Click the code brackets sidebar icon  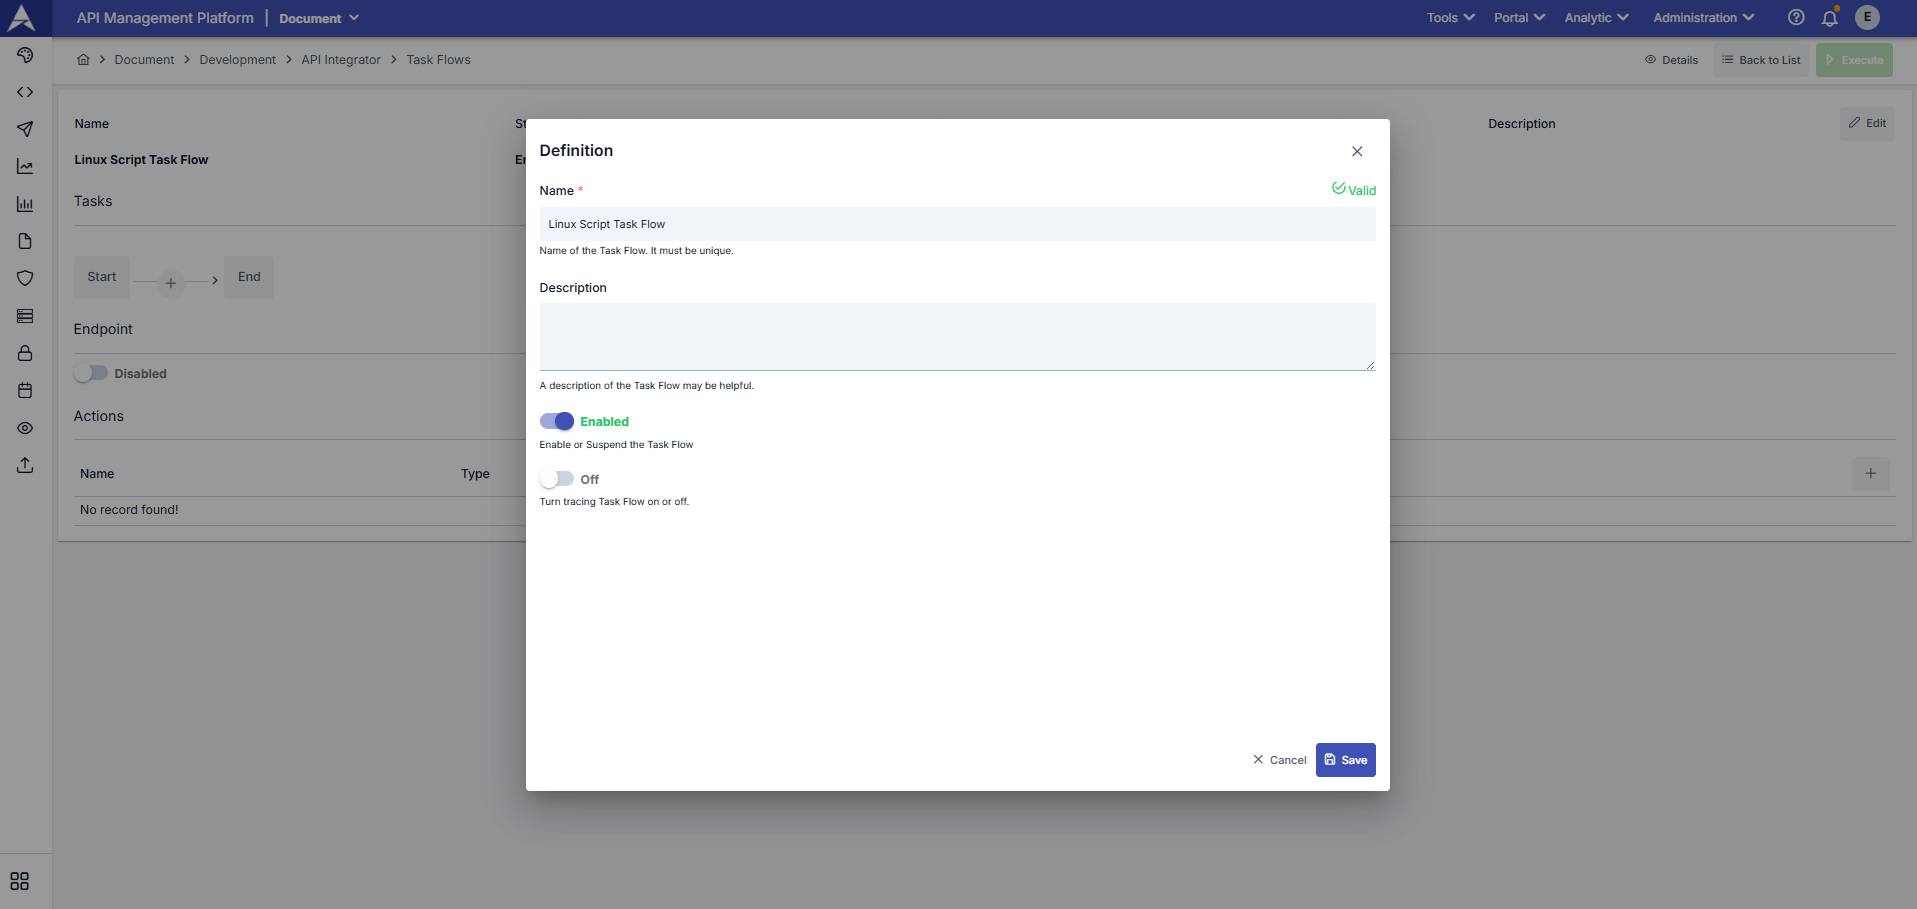25,92
